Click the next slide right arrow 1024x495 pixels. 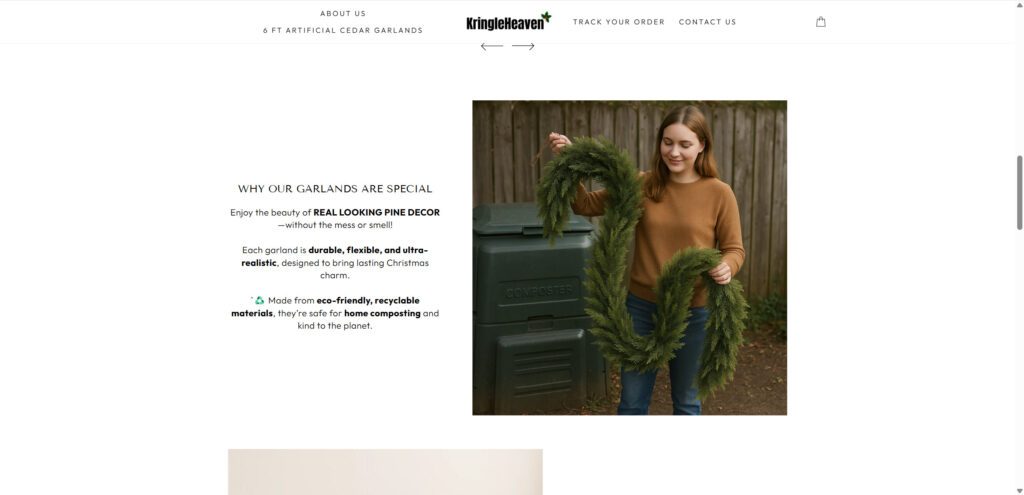[523, 46]
